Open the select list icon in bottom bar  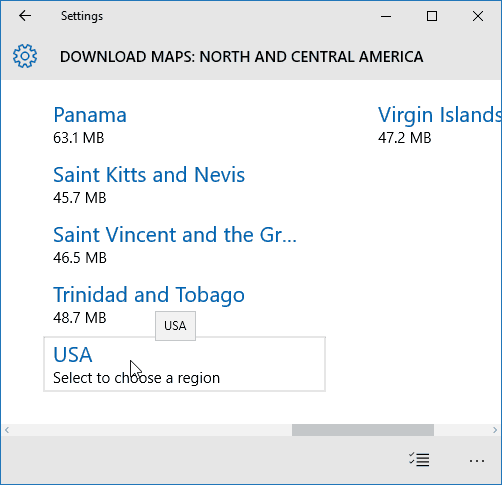point(419,460)
